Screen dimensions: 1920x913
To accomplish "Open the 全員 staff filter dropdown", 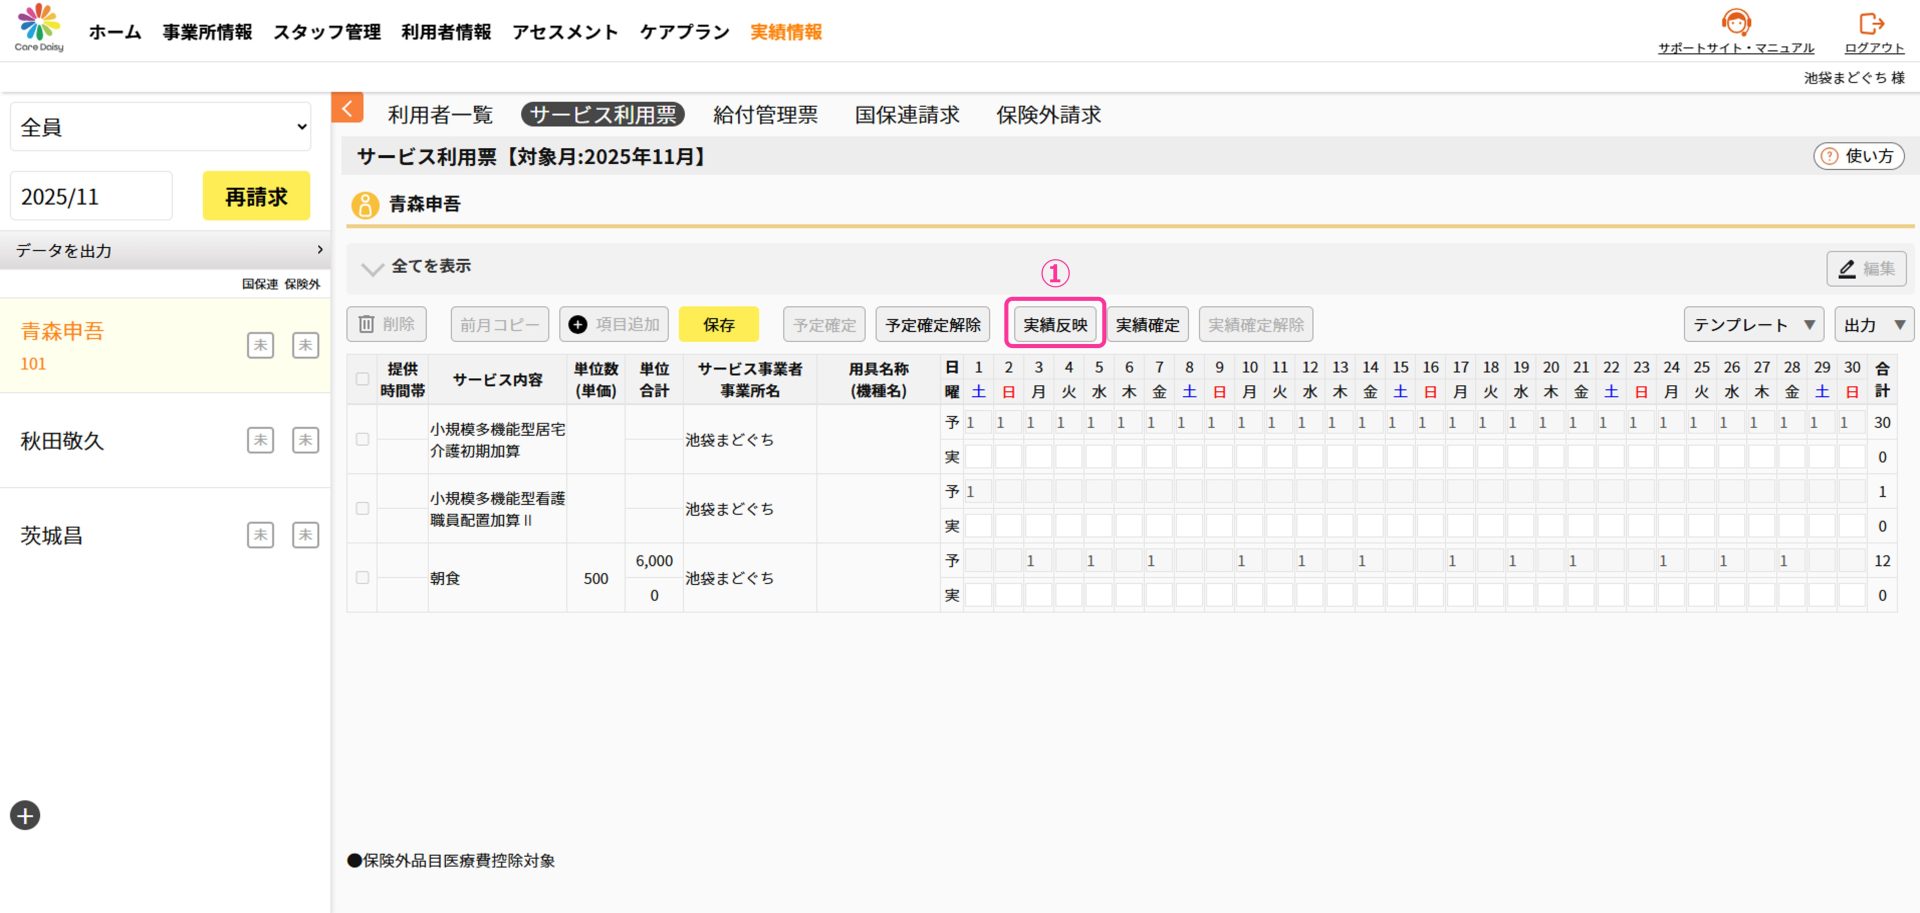I will [x=161, y=127].
